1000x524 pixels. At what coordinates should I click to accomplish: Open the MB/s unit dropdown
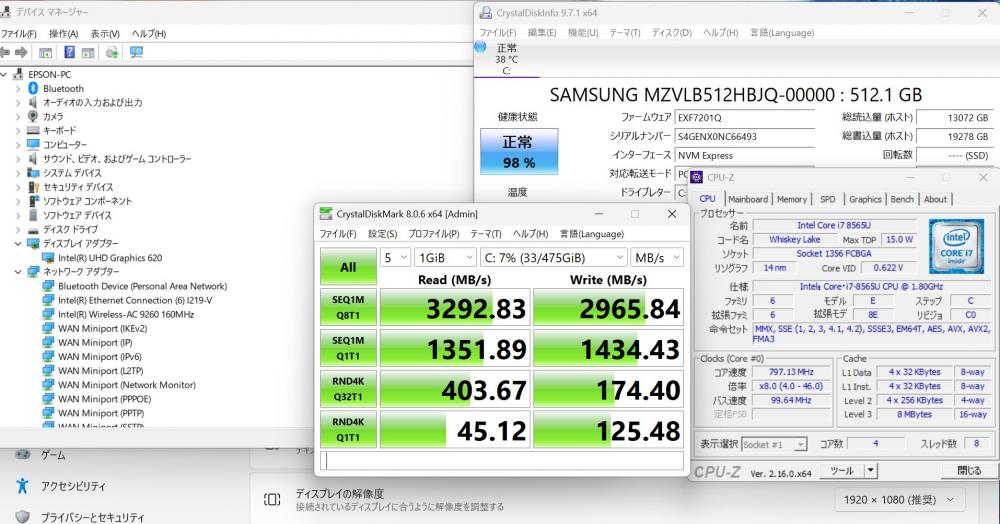click(657, 258)
